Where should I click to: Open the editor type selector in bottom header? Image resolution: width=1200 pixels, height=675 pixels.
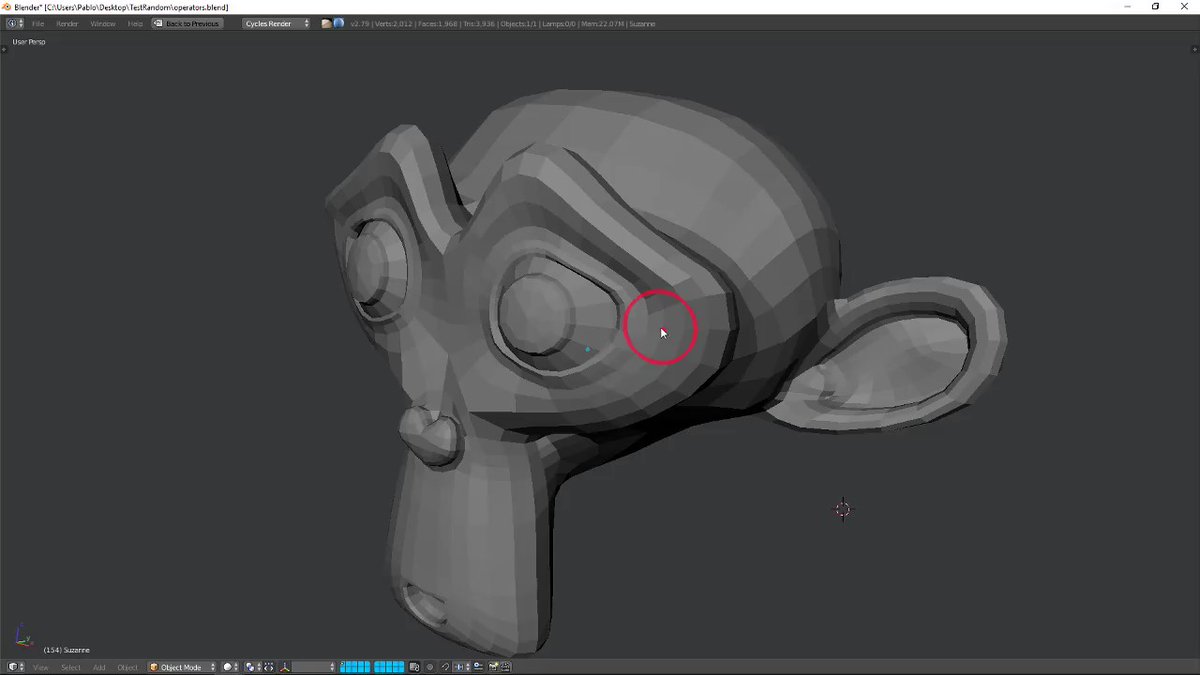15,667
